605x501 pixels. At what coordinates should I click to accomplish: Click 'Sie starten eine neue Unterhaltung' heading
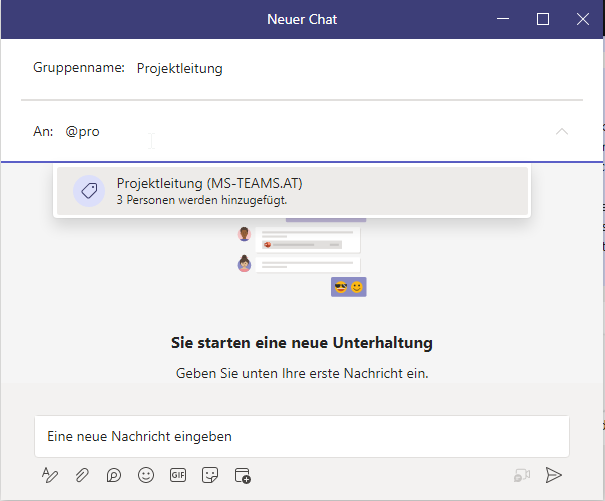click(x=302, y=343)
